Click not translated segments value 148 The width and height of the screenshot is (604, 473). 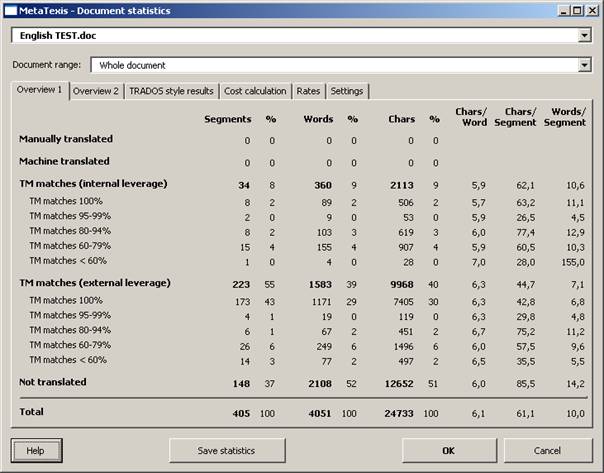pos(241,384)
